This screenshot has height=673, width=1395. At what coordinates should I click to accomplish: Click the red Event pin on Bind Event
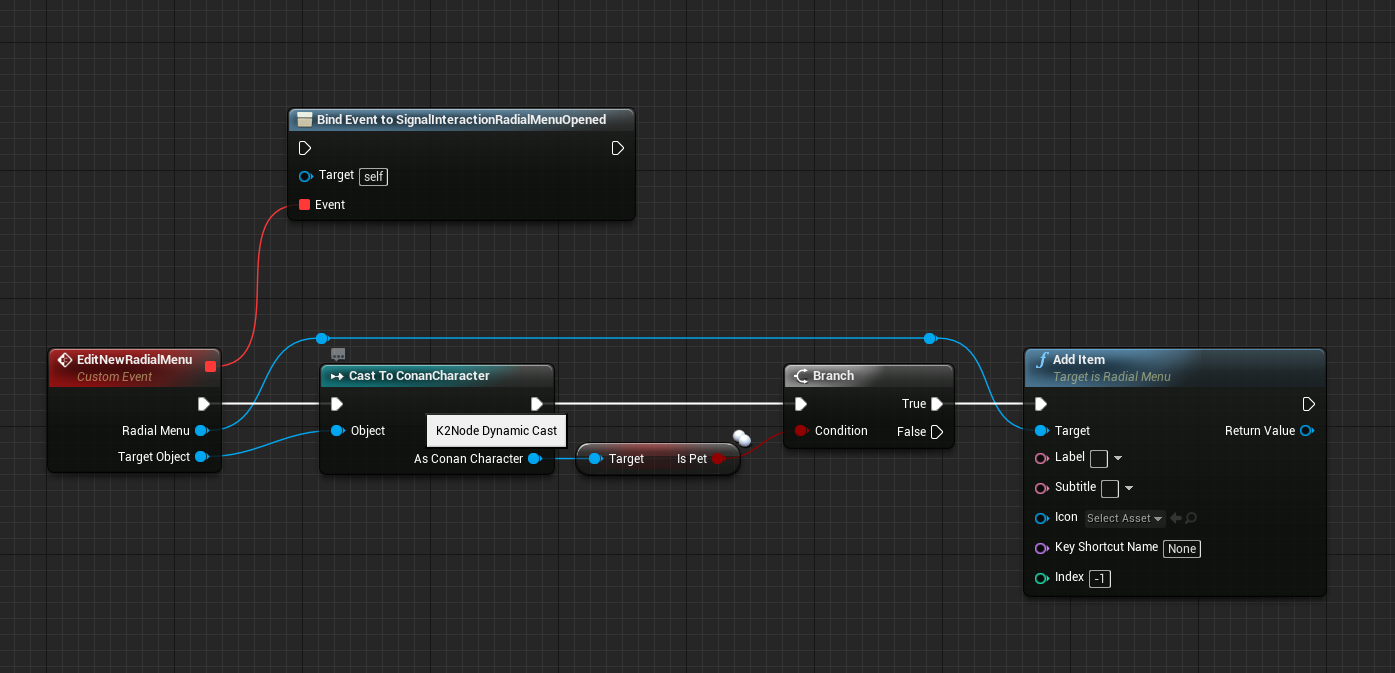[x=305, y=205]
